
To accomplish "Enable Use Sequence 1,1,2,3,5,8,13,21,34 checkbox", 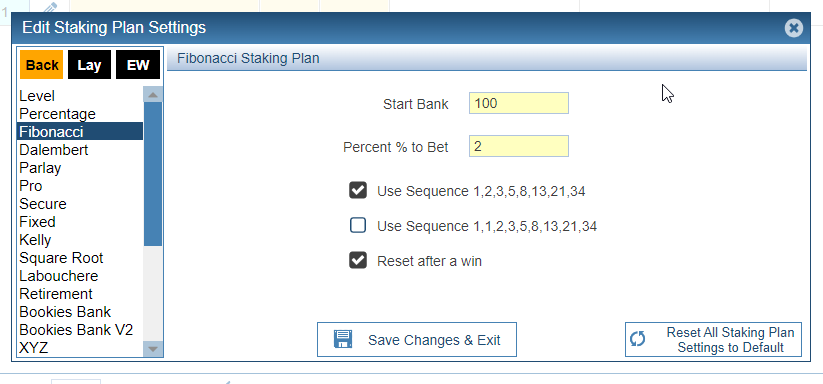I will 358,226.
